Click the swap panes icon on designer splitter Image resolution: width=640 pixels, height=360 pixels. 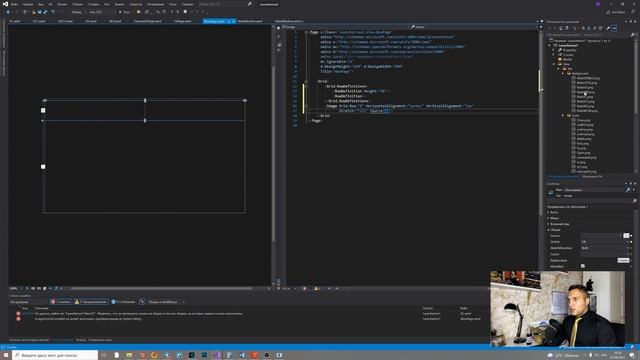tap(279, 37)
